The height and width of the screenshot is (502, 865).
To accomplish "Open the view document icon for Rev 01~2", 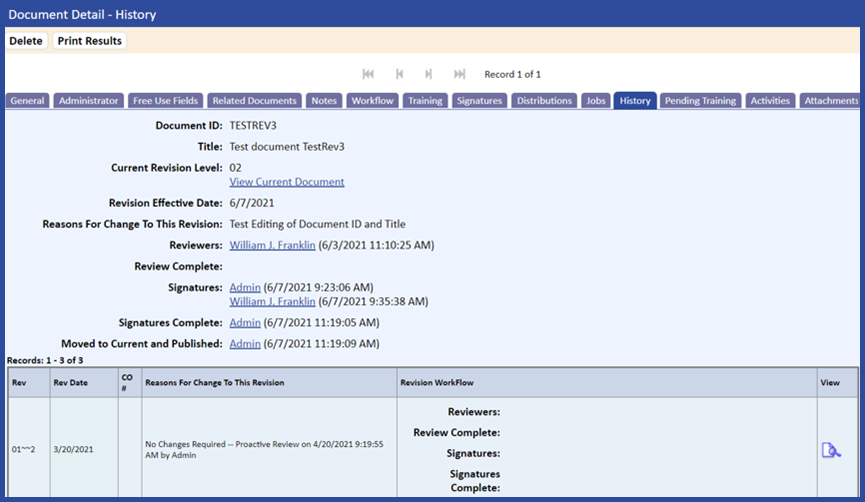I will point(830,450).
